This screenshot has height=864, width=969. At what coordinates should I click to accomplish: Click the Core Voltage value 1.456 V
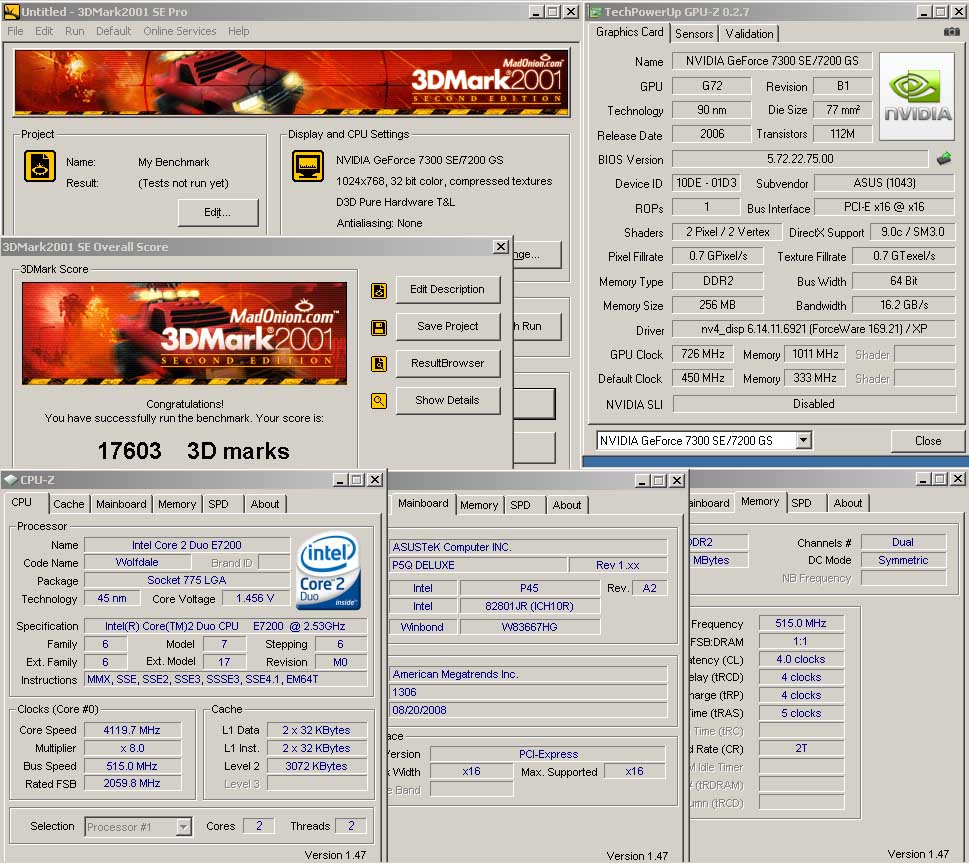(x=255, y=599)
